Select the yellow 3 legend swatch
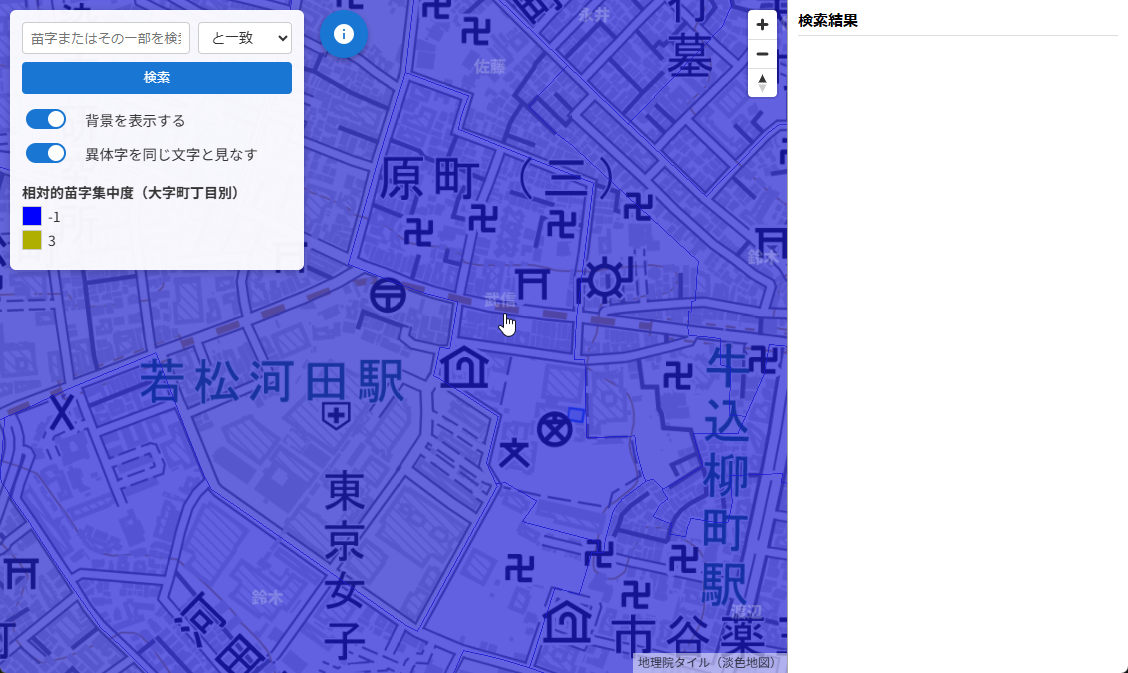 click(31, 240)
